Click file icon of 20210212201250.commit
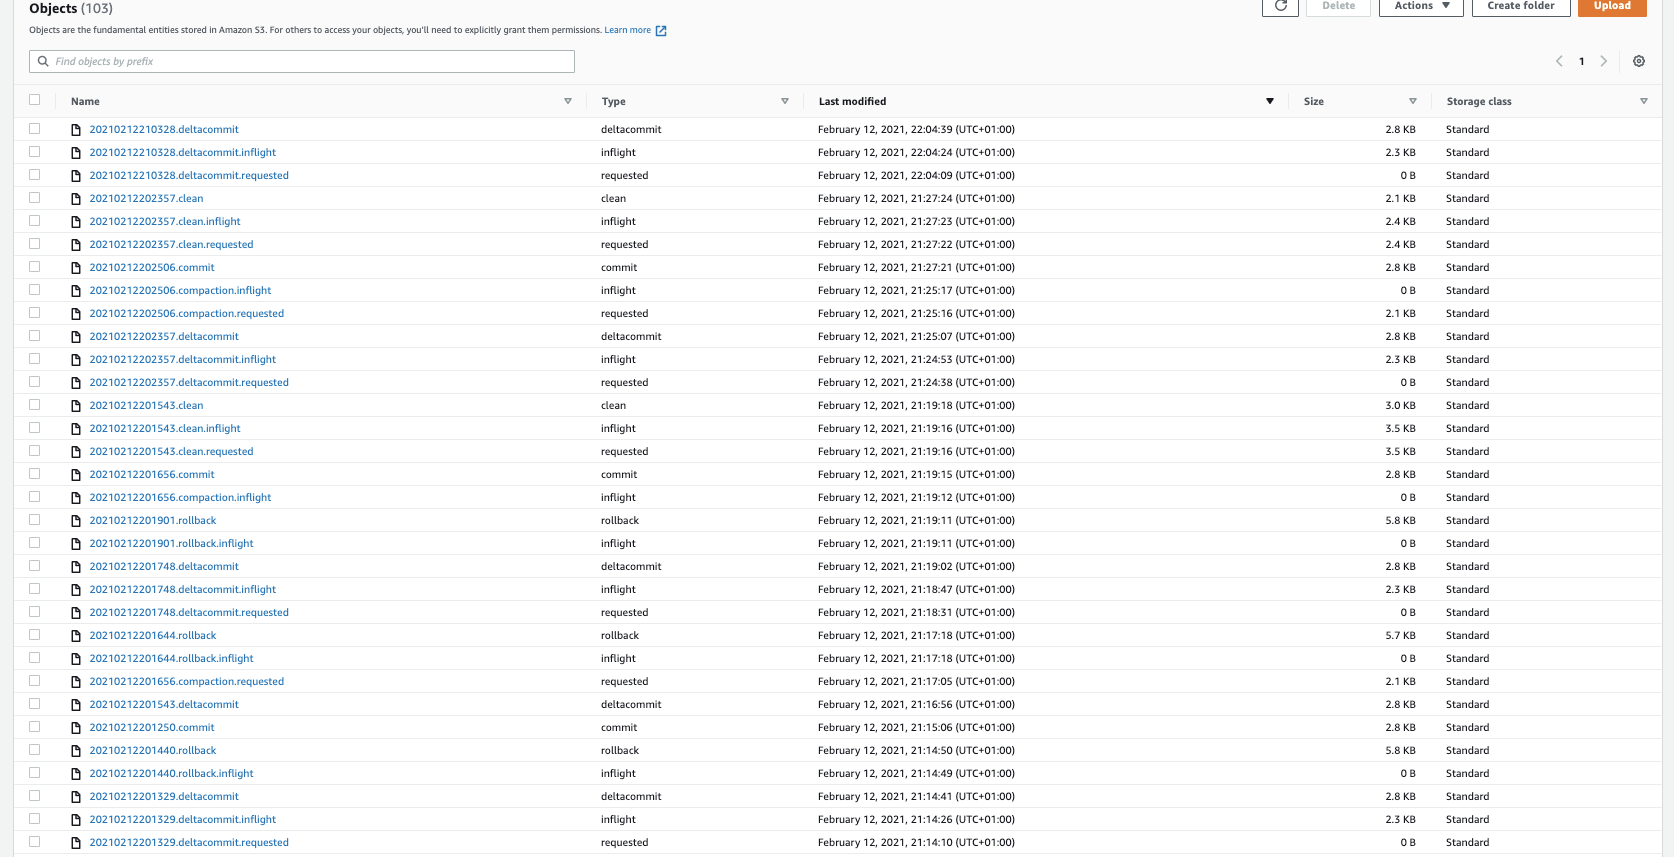Viewport: 1674px width, 857px height. coord(76,728)
